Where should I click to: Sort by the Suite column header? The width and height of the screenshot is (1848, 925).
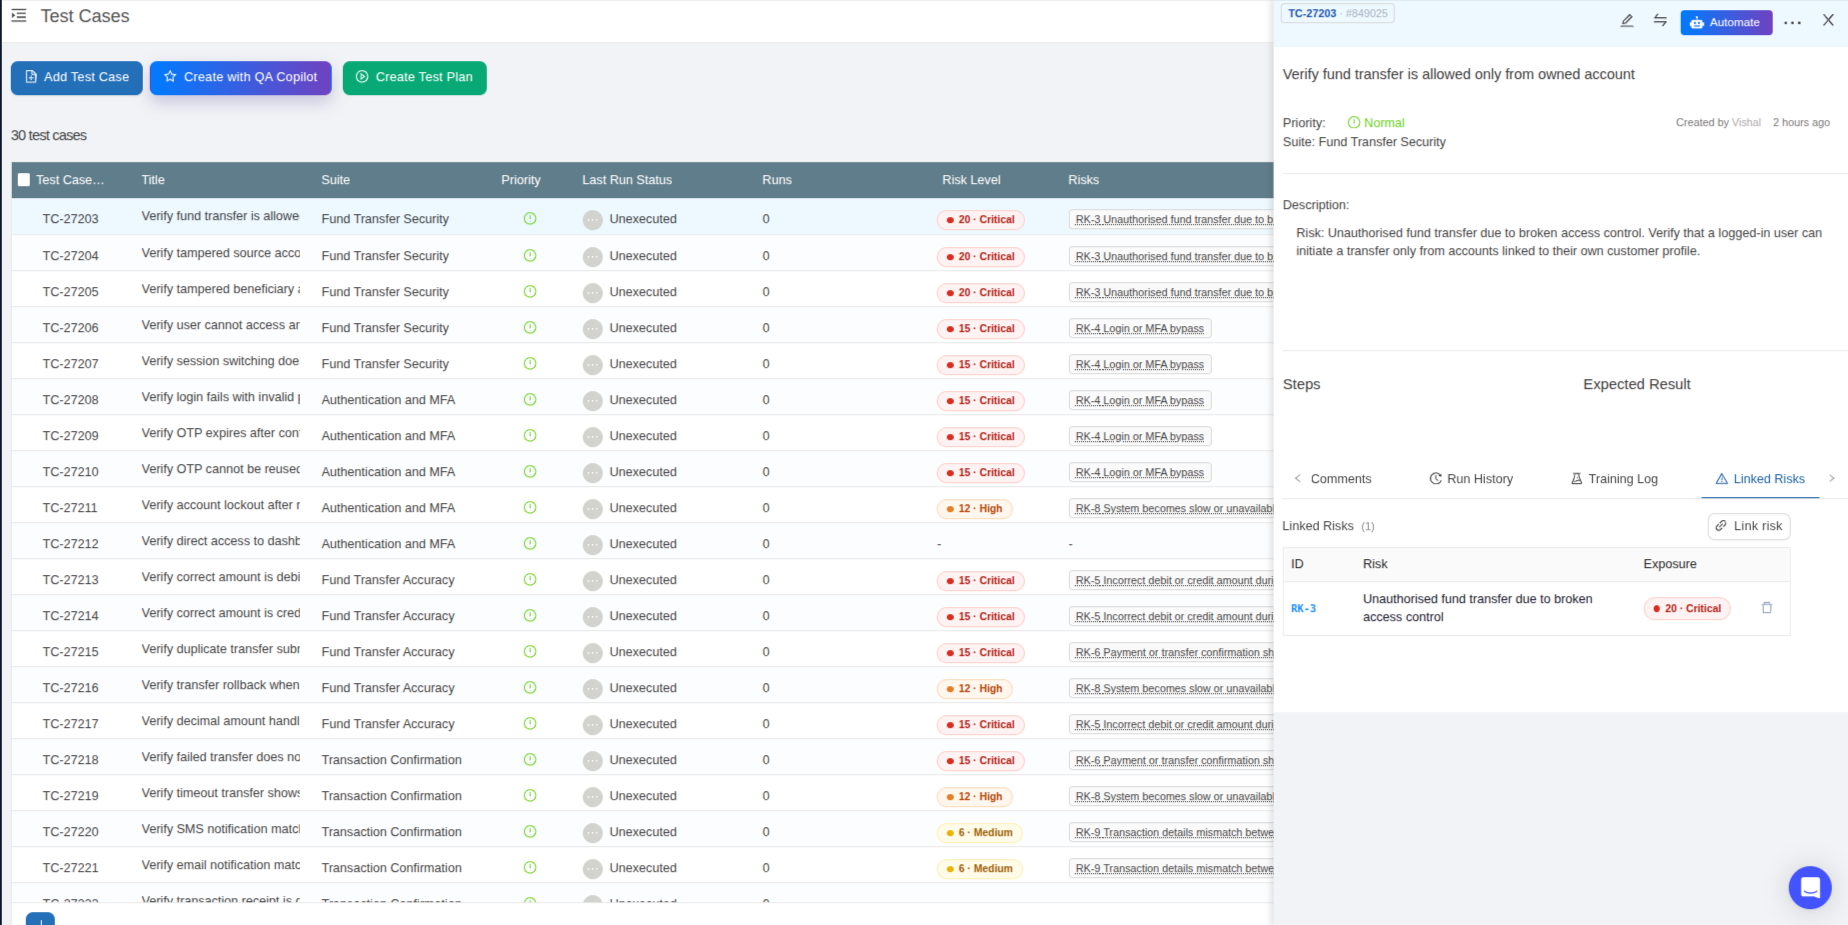tap(336, 180)
